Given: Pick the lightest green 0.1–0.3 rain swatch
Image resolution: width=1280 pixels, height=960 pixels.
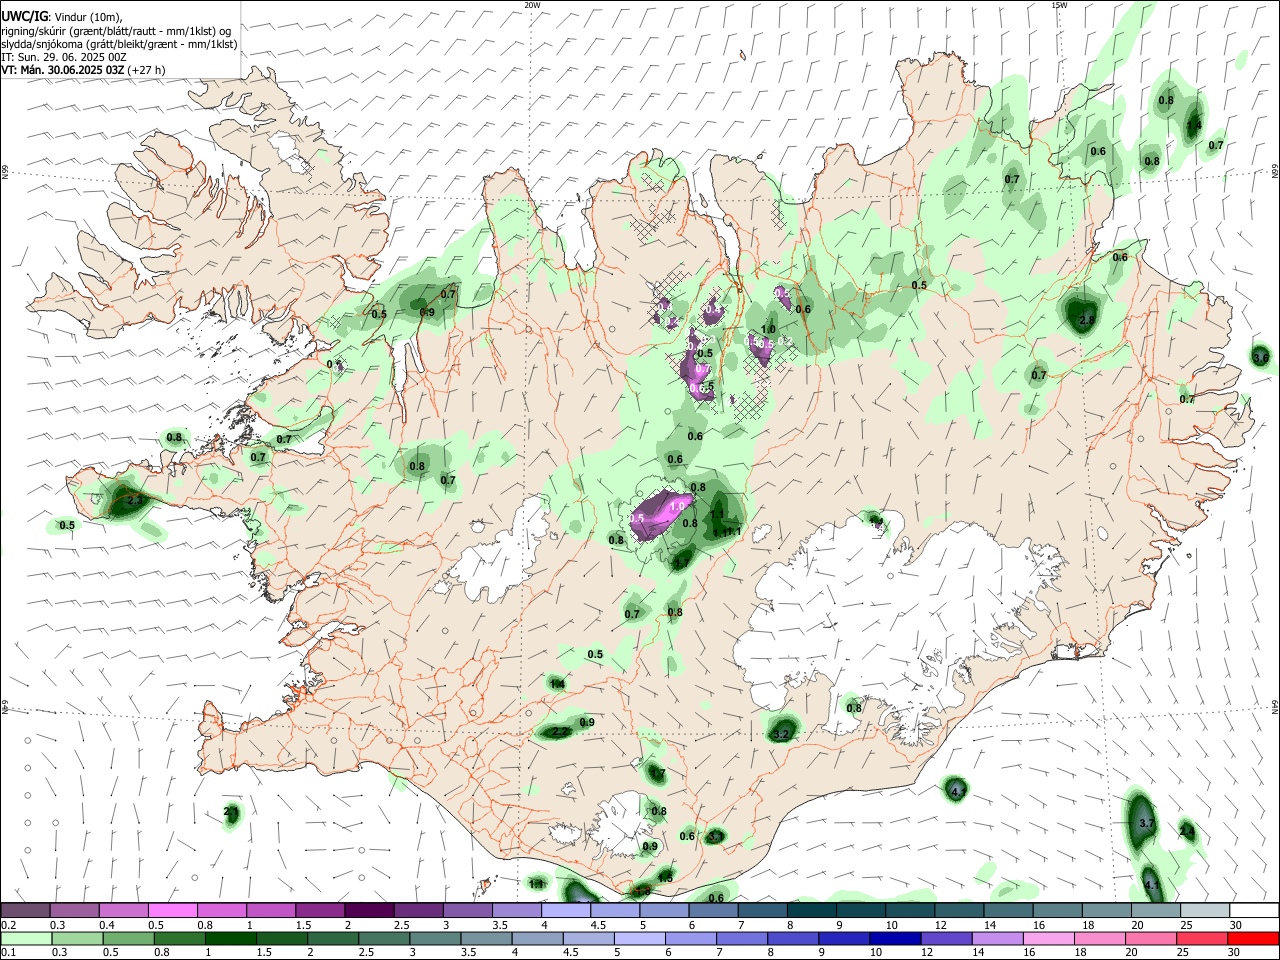Looking at the screenshot, I should tap(26, 938).
